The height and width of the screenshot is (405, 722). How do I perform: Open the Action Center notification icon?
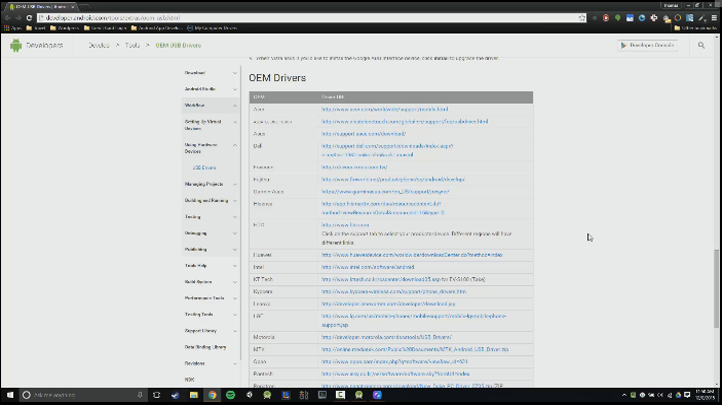pos(687,395)
